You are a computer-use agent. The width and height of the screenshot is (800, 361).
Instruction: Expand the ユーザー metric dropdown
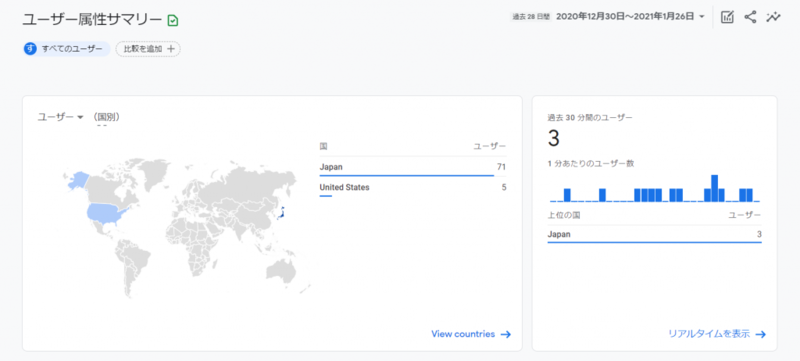[x=80, y=117]
